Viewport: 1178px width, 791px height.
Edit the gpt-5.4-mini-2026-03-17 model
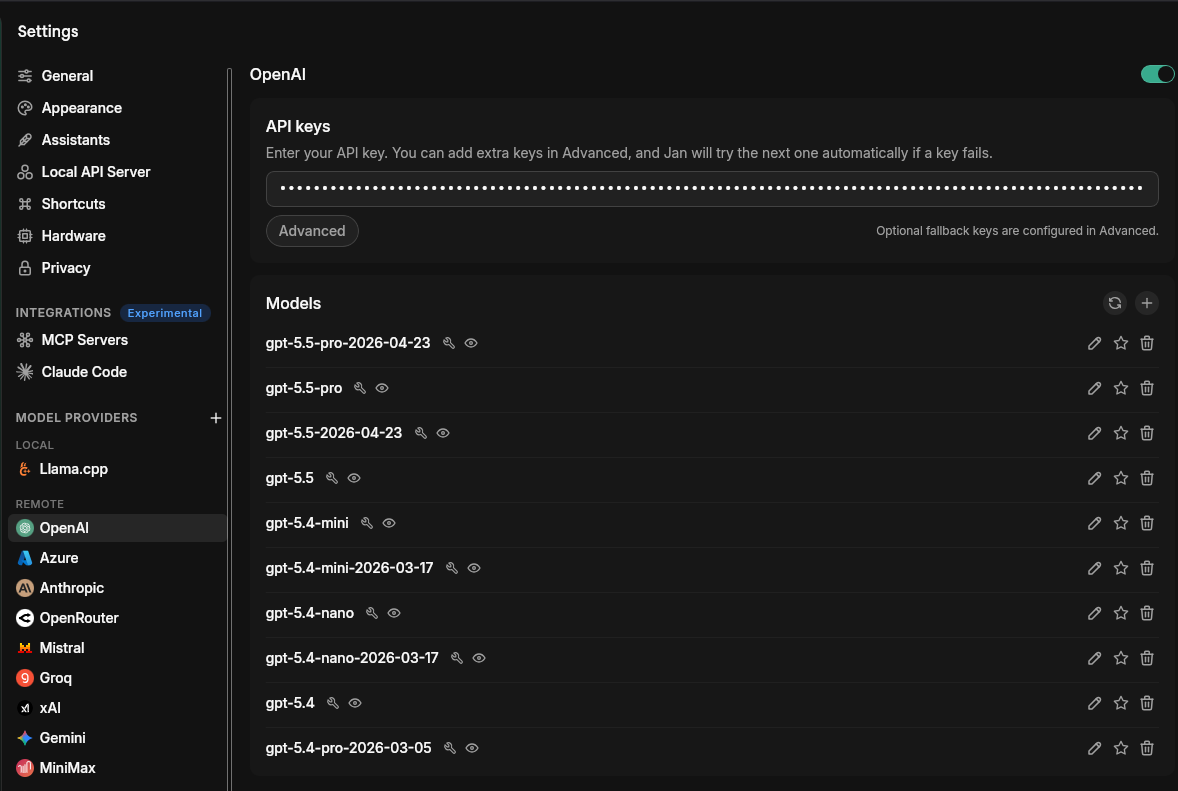coord(1095,569)
